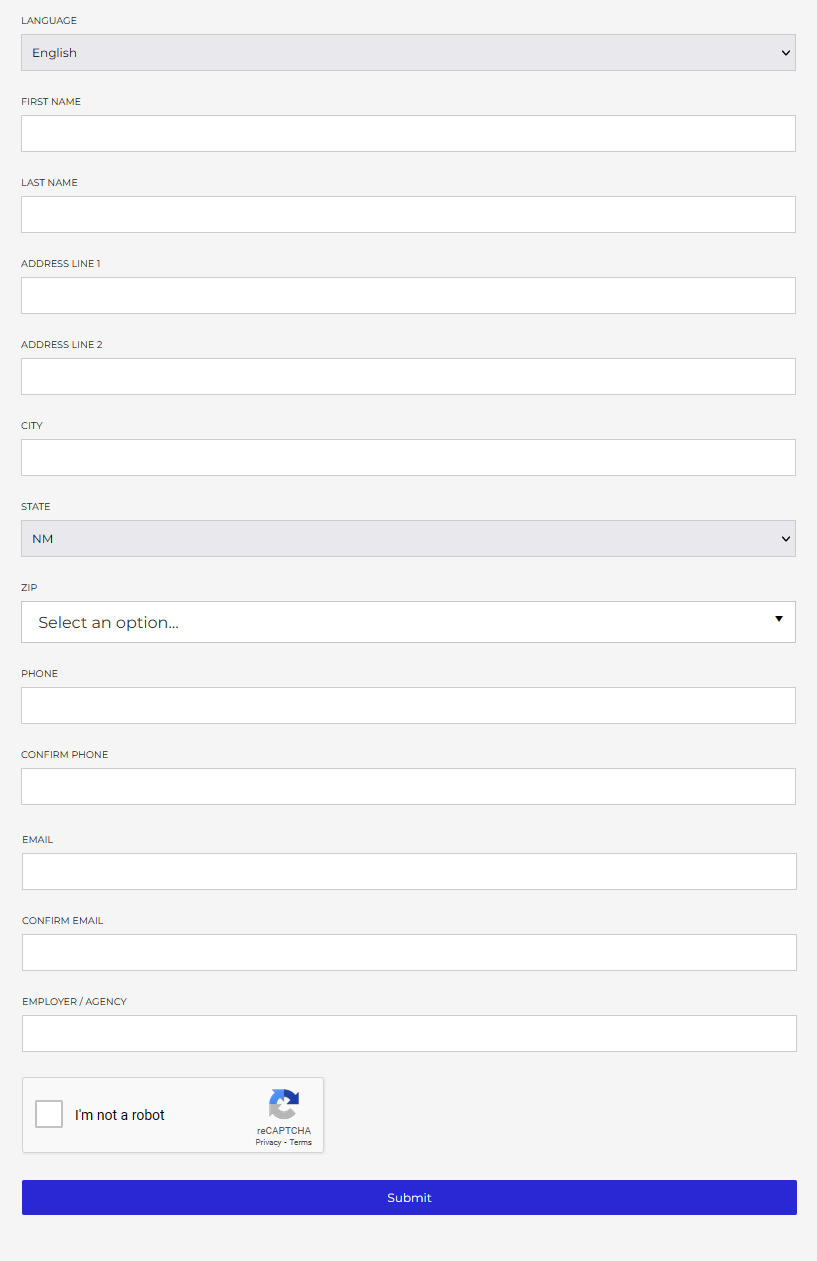Click the Employer / Agency field
Screen dimensions: 817x1261
(x=409, y=1033)
